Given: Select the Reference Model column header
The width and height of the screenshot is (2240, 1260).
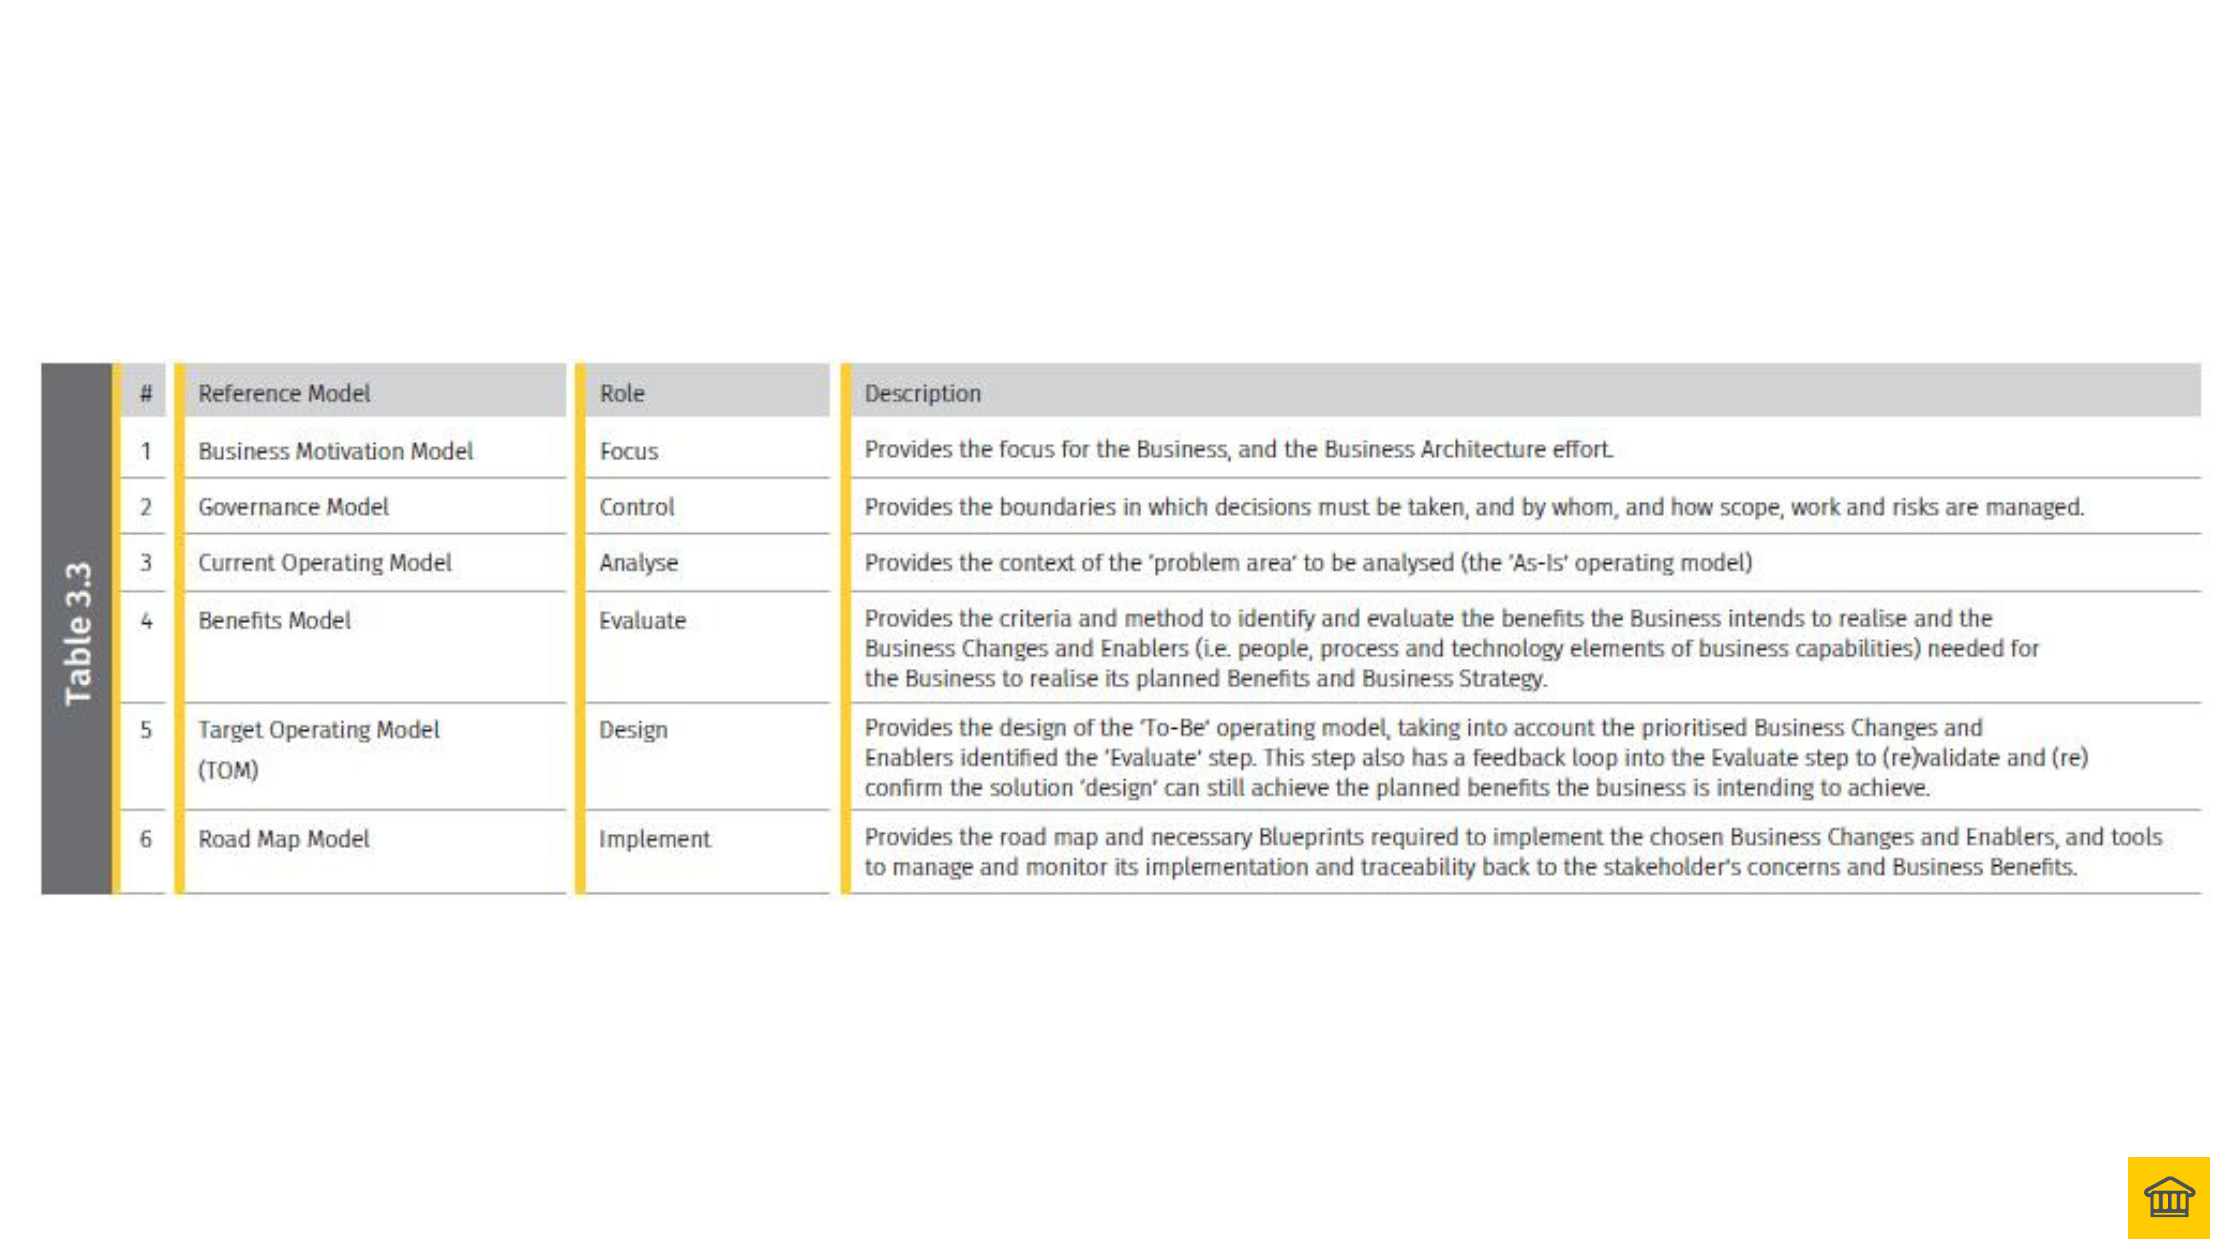Looking at the screenshot, I should pos(284,393).
